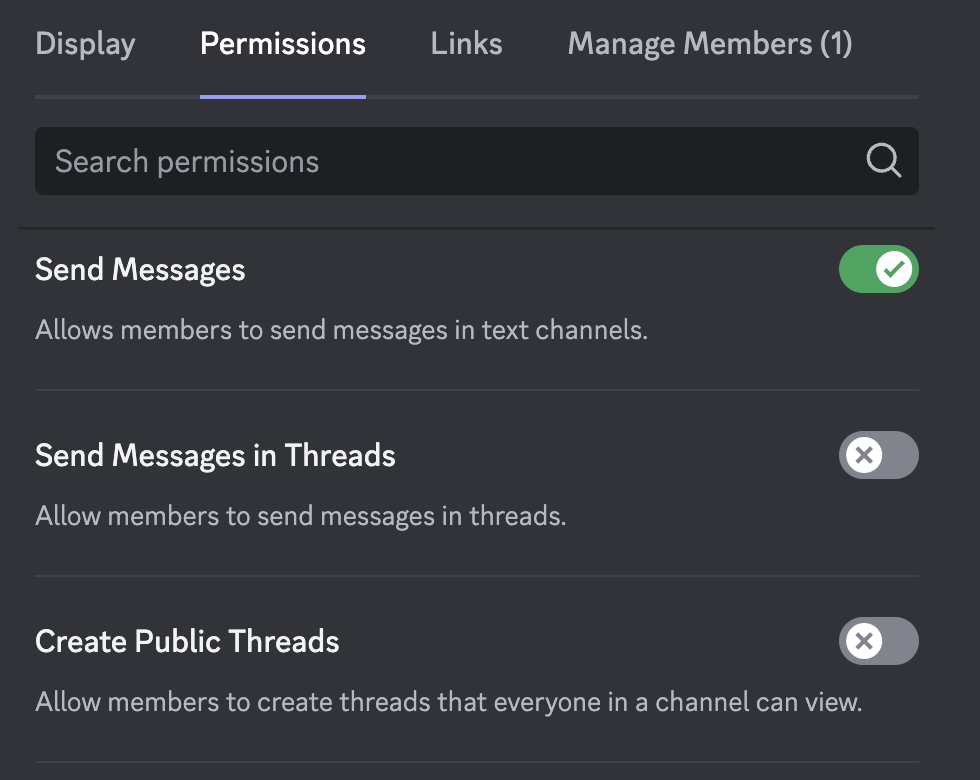This screenshot has width=980, height=780.
Task: Click the Send Messages permission title
Action: point(140,270)
